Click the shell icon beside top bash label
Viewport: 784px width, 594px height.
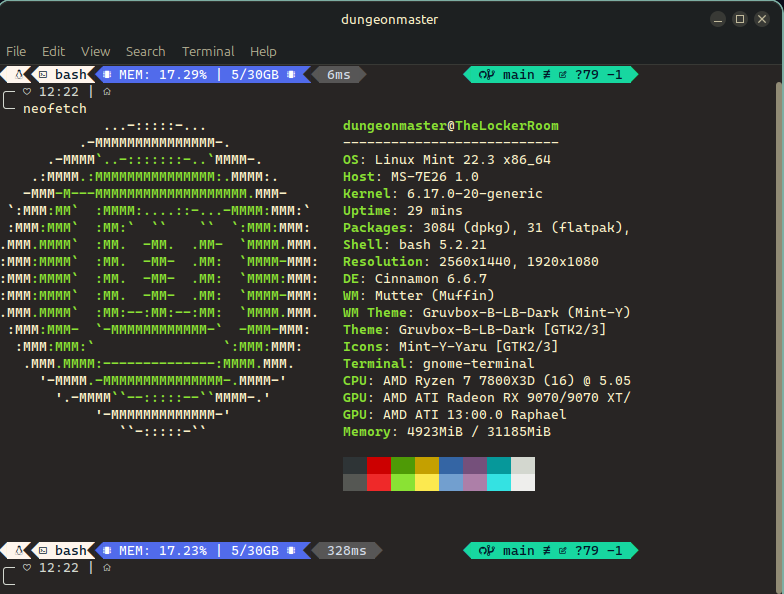pyautogui.click(x=44, y=75)
